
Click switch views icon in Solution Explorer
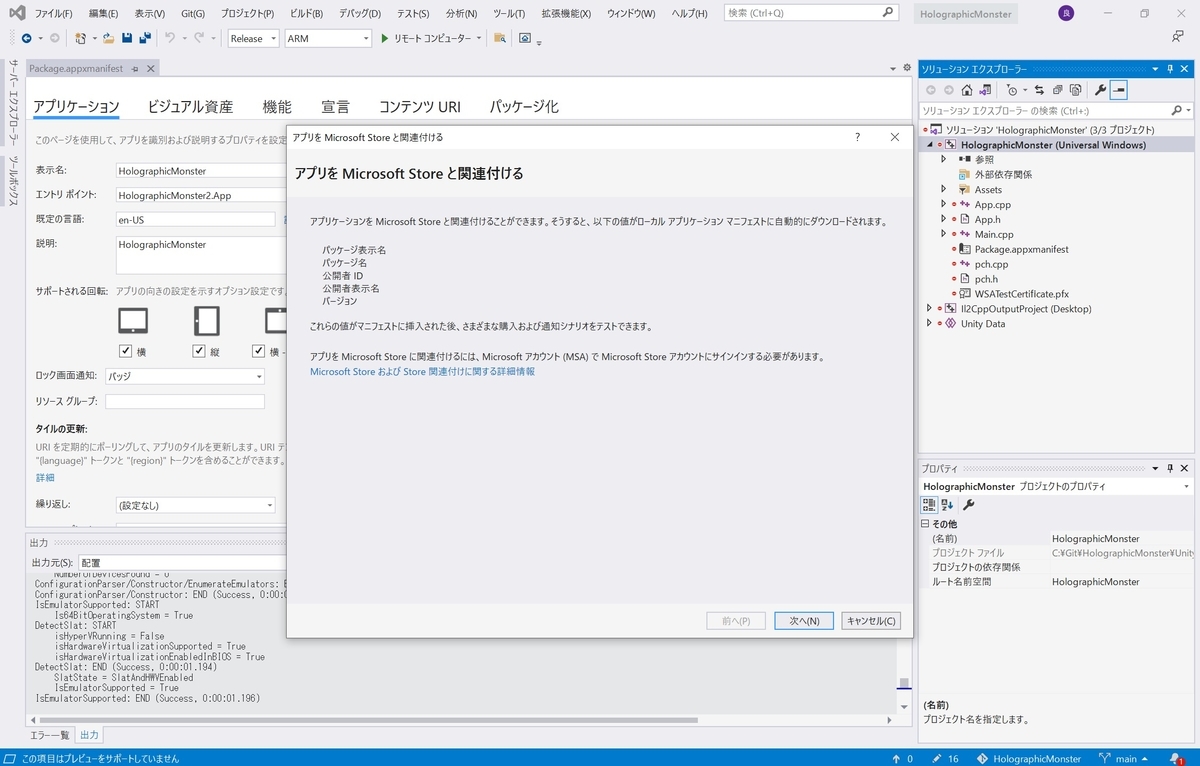tap(985, 90)
